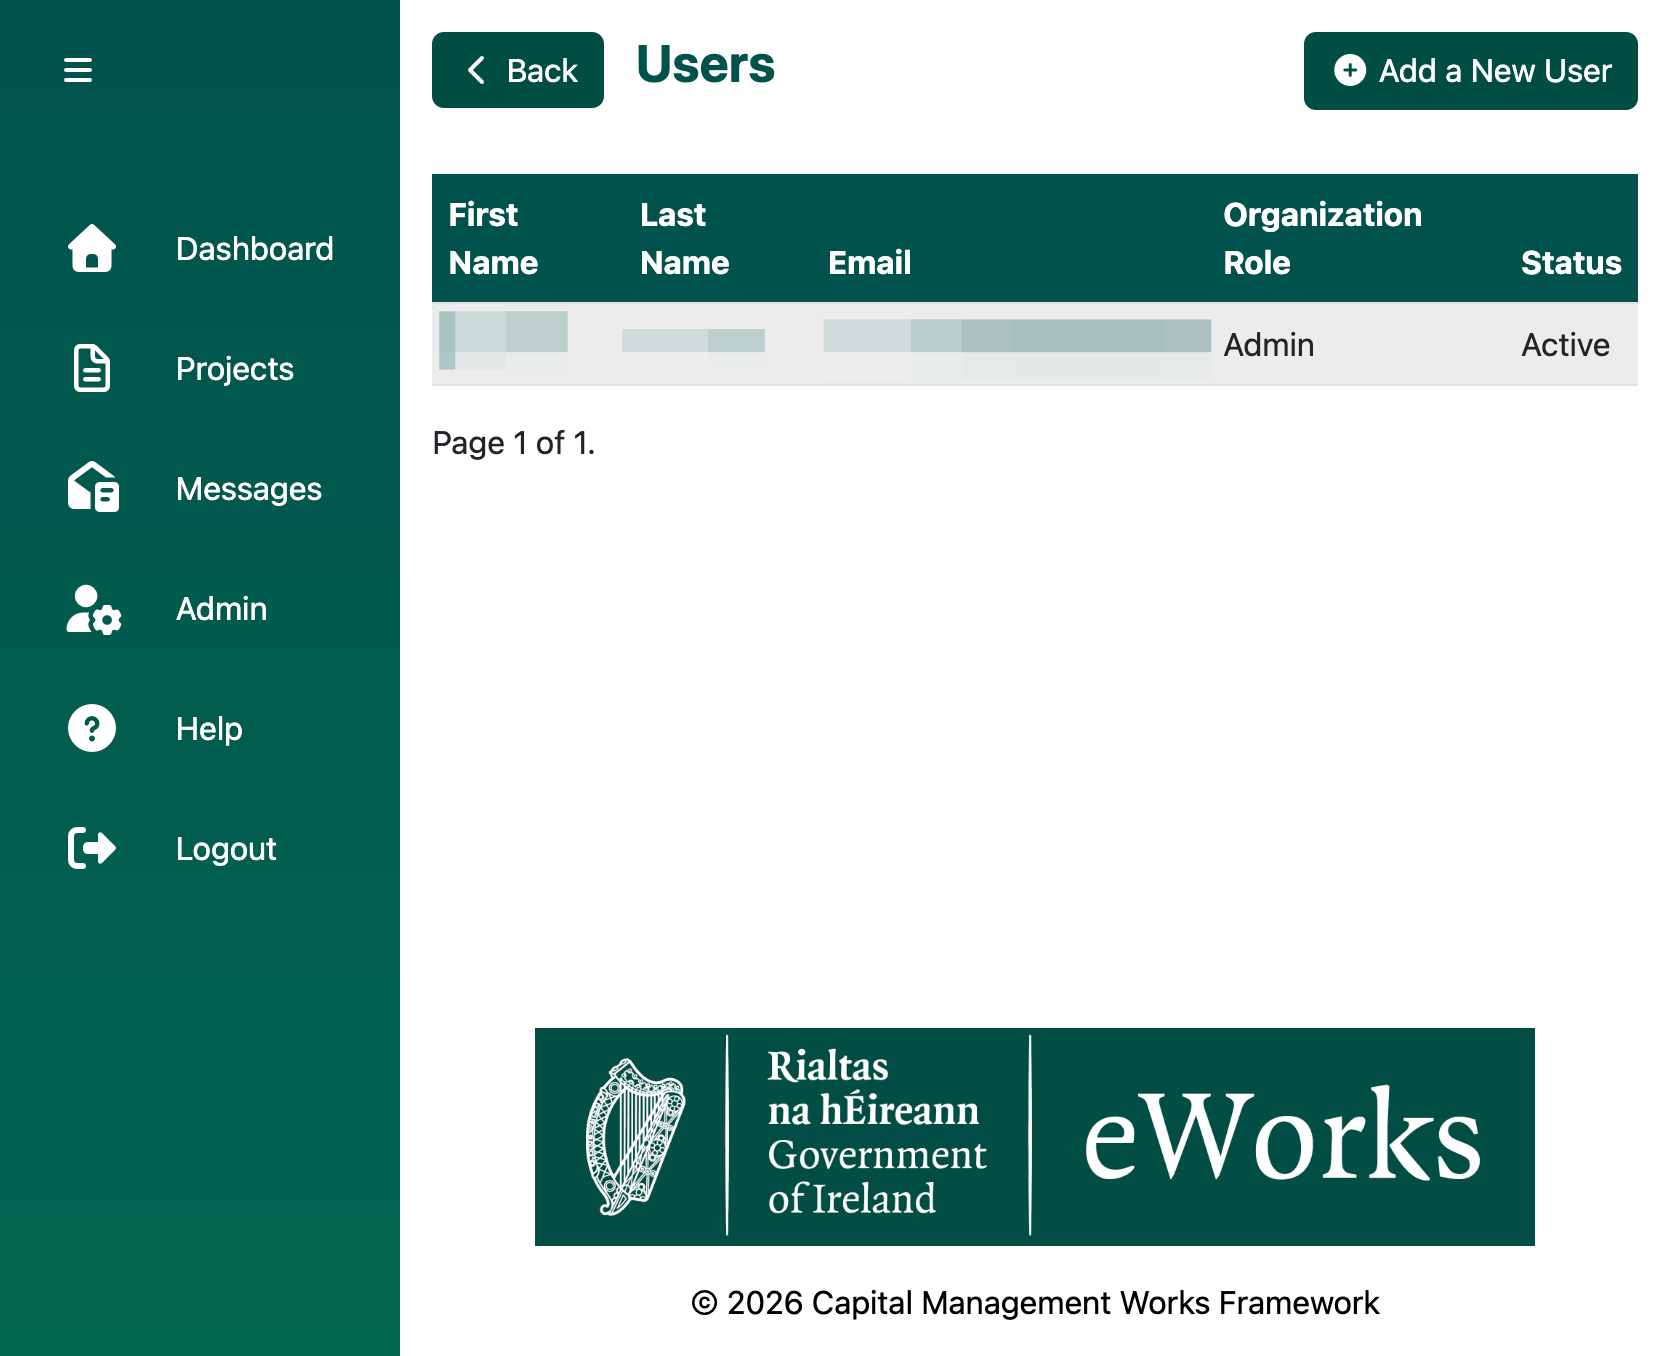The width and height of the screenshot is (1670, 1356).
Task: Click the First Name column header
Action: click(x=493, y=238)
